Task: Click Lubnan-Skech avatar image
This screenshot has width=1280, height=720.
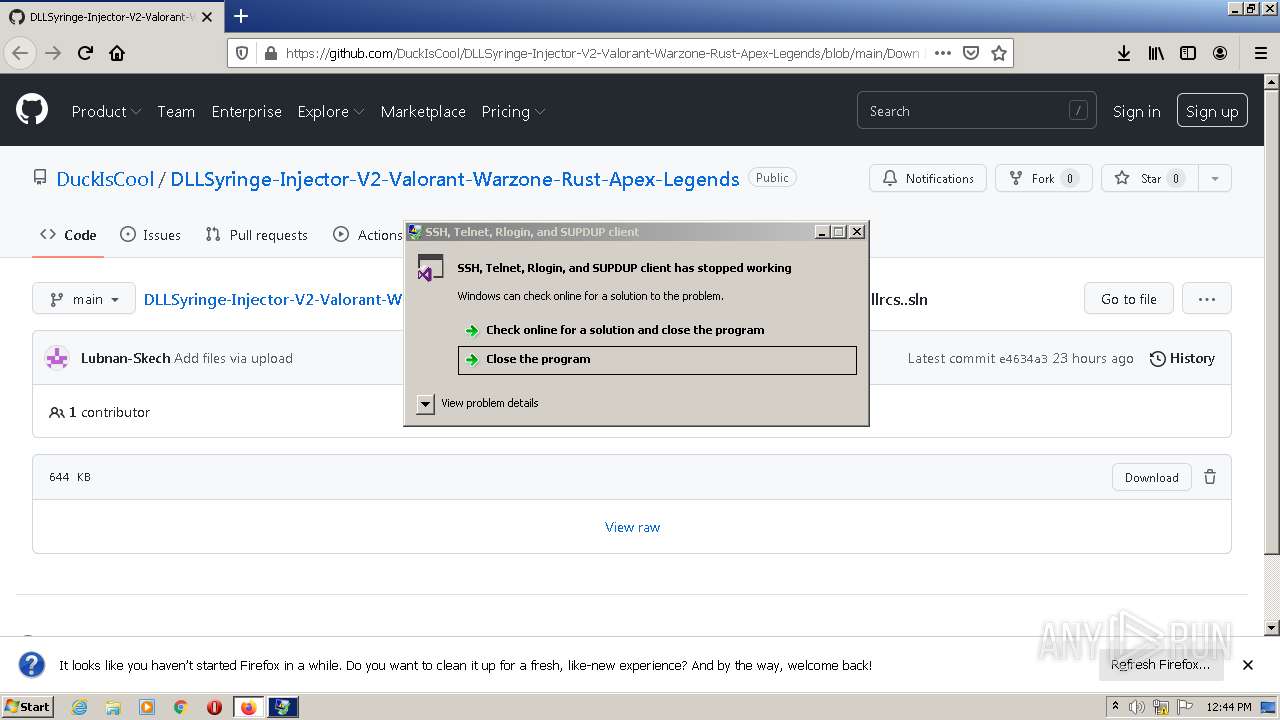Action: [57, 358]
